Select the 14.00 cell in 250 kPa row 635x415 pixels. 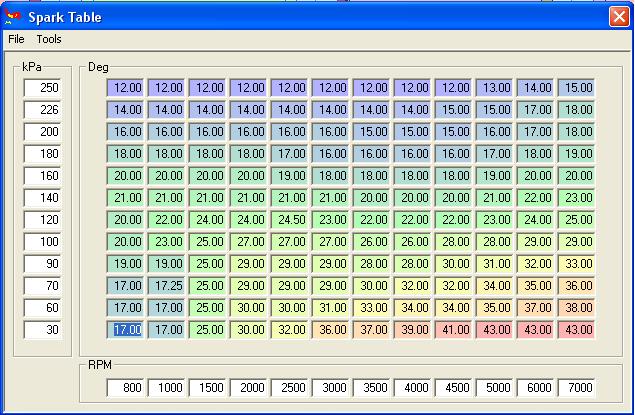point(535,88)
